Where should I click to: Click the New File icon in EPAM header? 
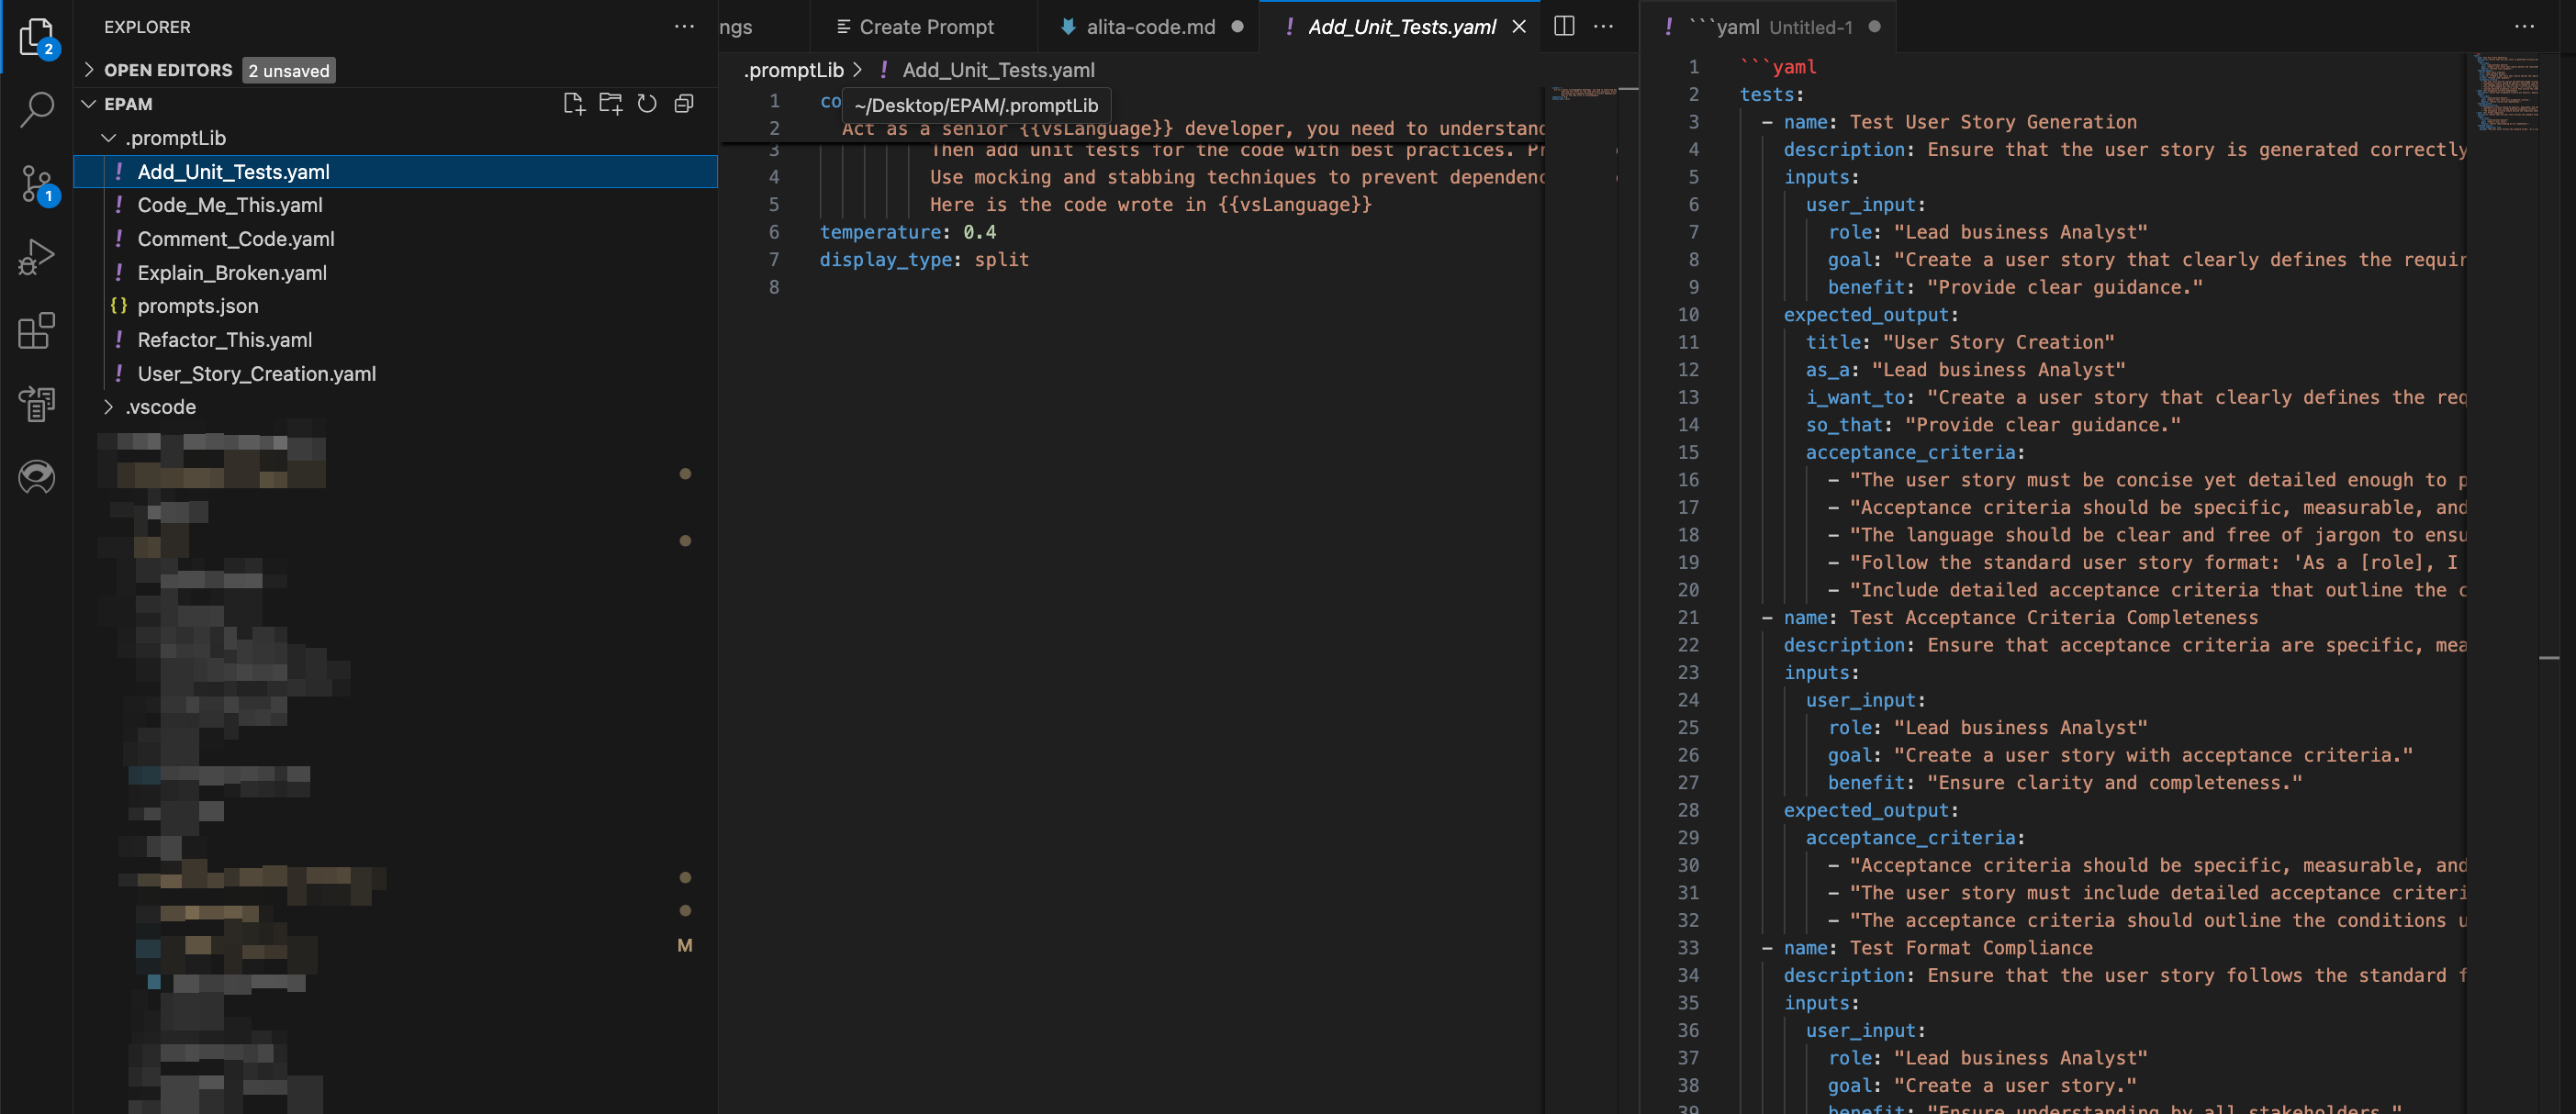[574, 104]
